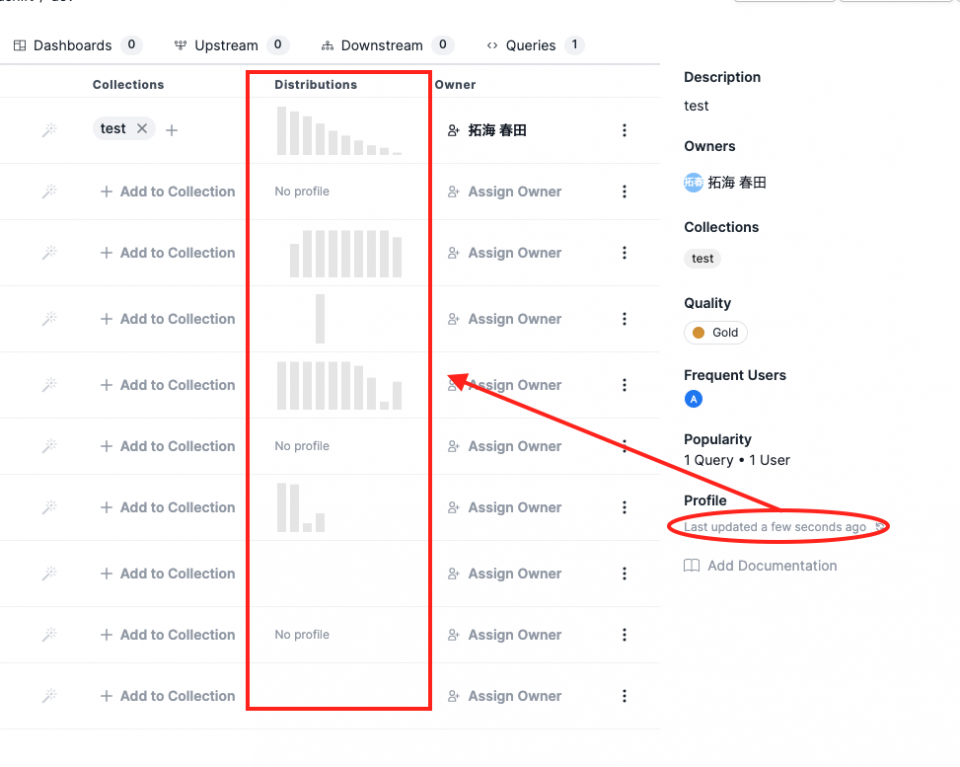The height and width of the screenshot is (767, 960).
Task: Click magic wand icon in the eighth row
Action: [x=49, y=573]
